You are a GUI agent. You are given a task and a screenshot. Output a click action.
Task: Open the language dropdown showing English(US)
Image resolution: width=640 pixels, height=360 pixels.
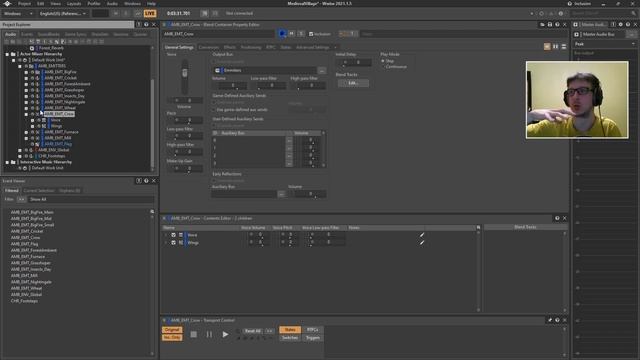click(63, 13)
